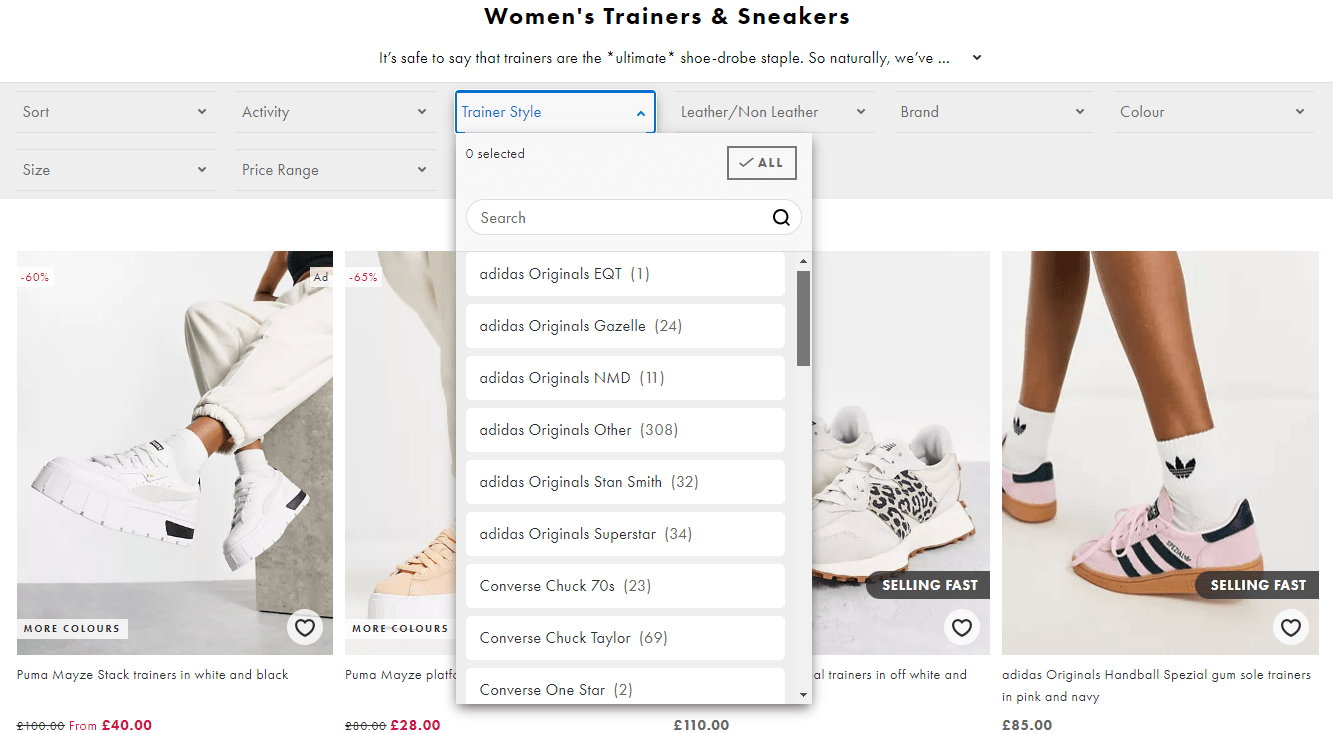Click the £28.00 sale price
The height and width of the screenshot is (733, 1333).
(x=416, y=725)
